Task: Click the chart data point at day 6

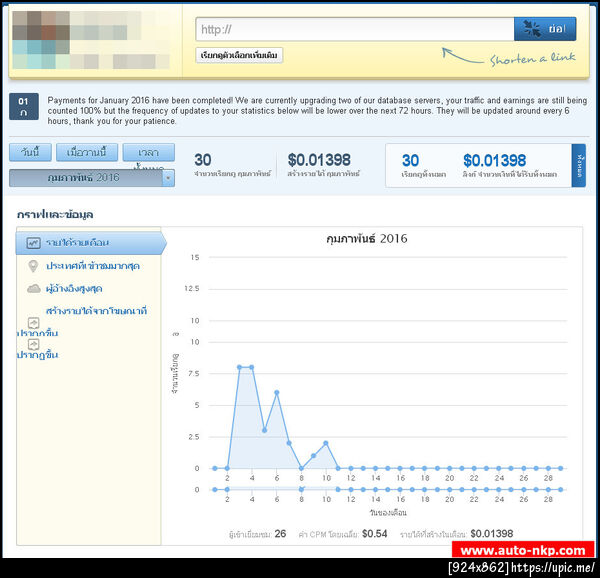Action: click(x=277, y=392)
